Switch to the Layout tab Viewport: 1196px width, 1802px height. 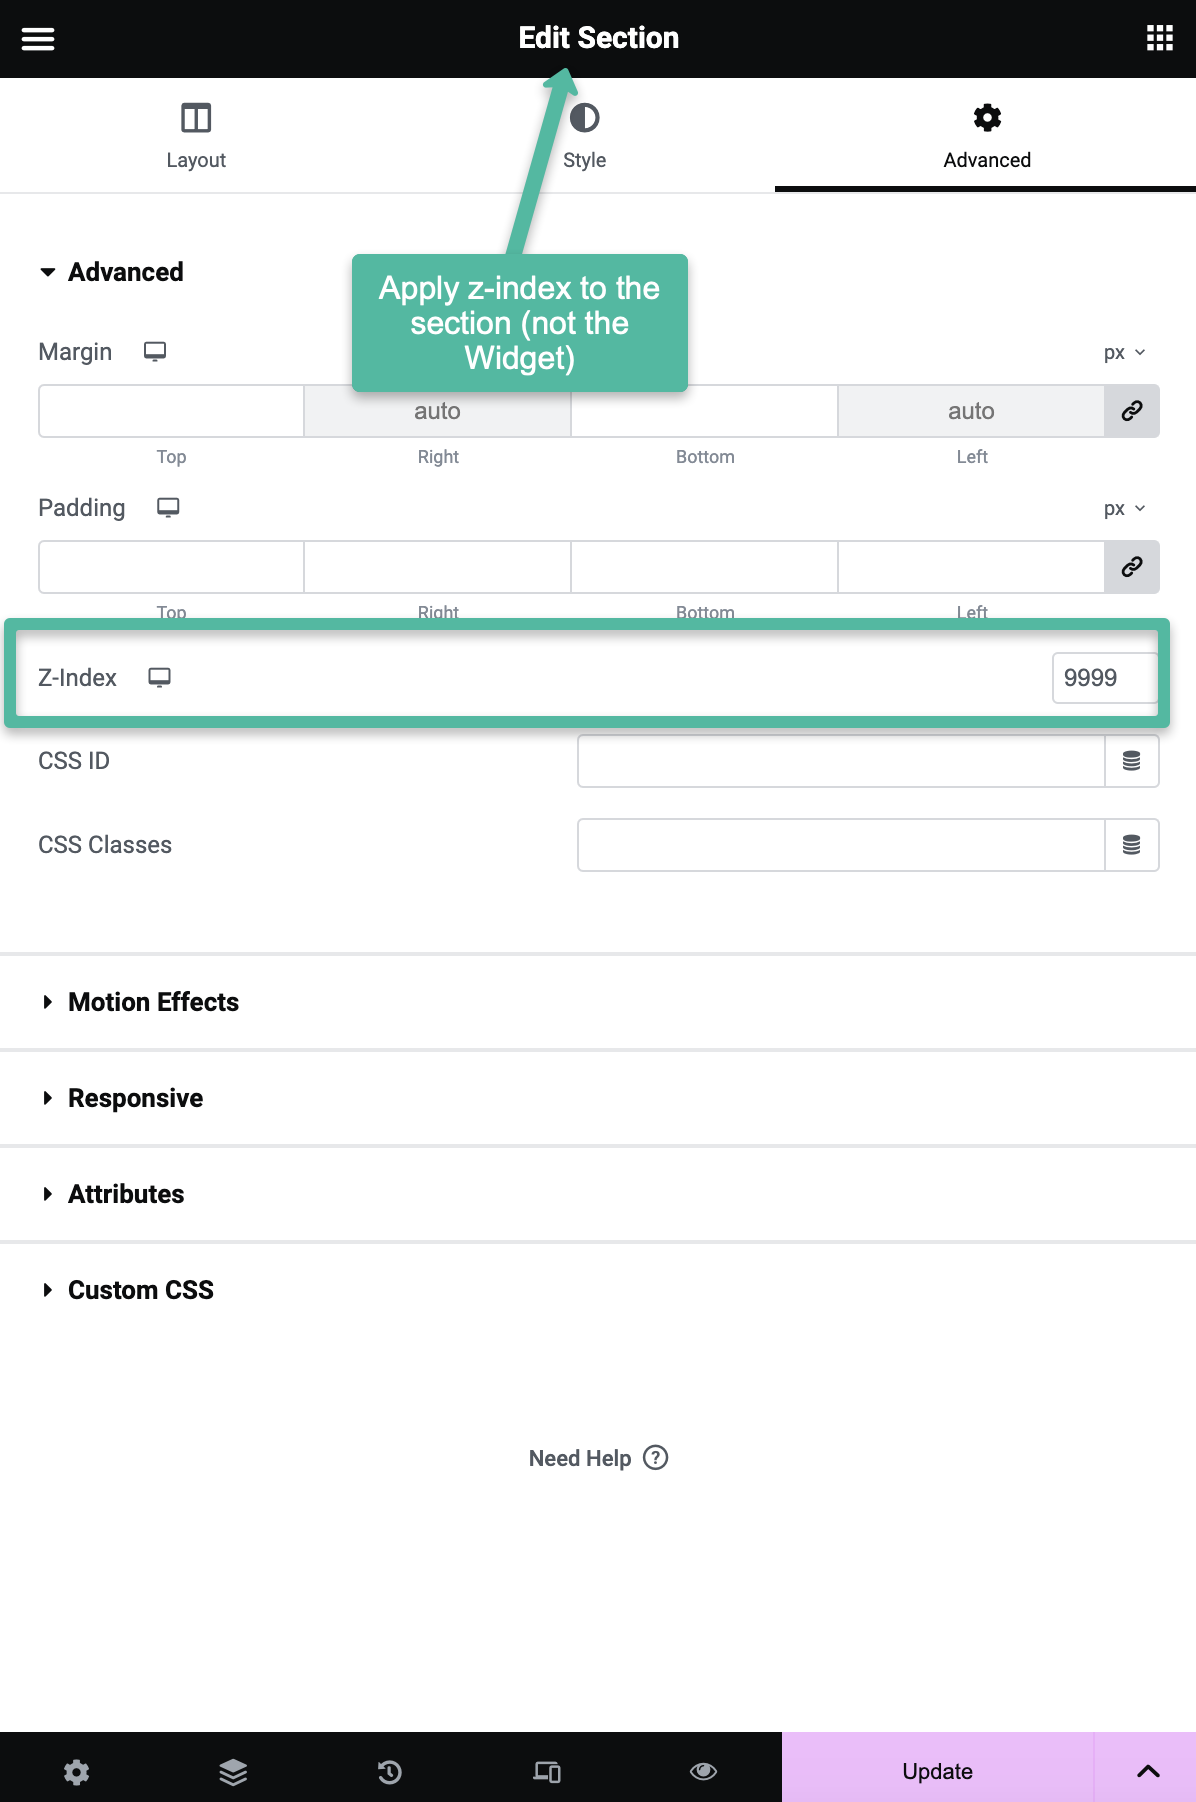click(x=196, y=135)
